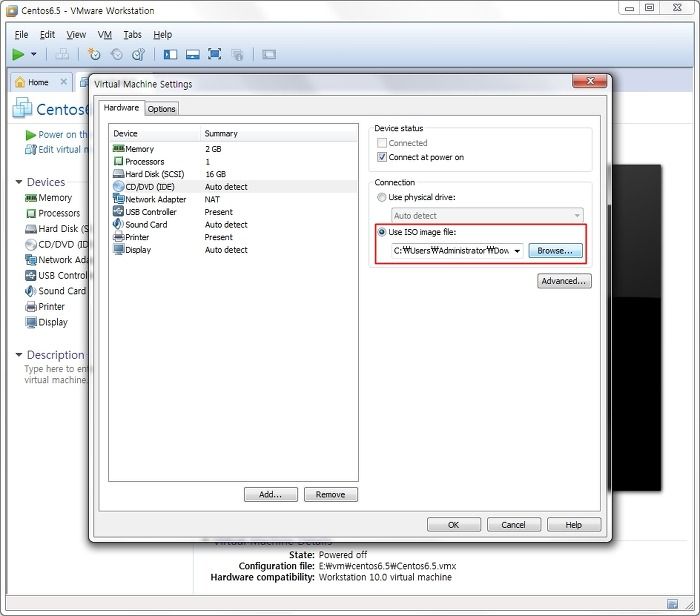Click the Unity mode toolbar icon
Image resolution: width=700 pixels, height=616 pixels.
(x=238, y=54)
